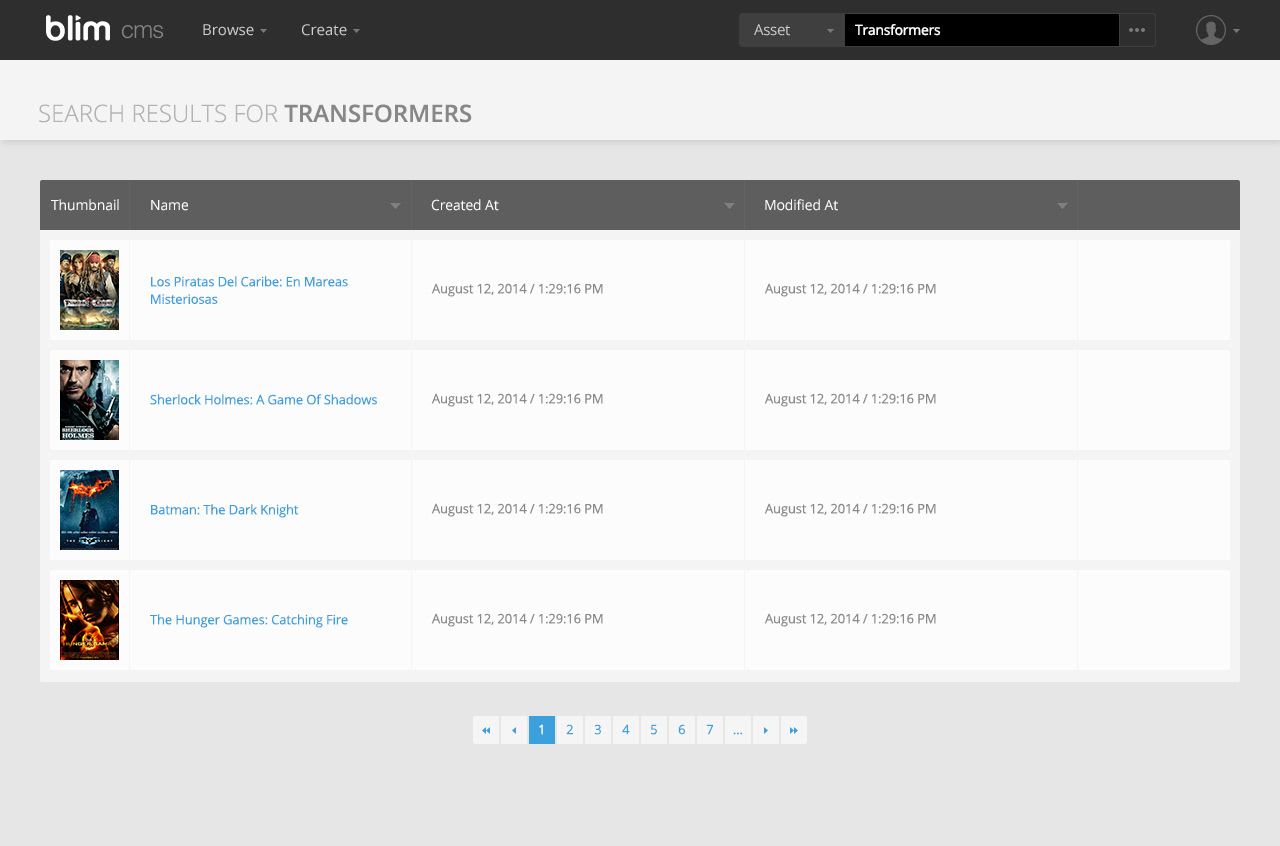Click the Batman Dark Knight poster thumbnail
1280x846 pixels.
(89, 510)
